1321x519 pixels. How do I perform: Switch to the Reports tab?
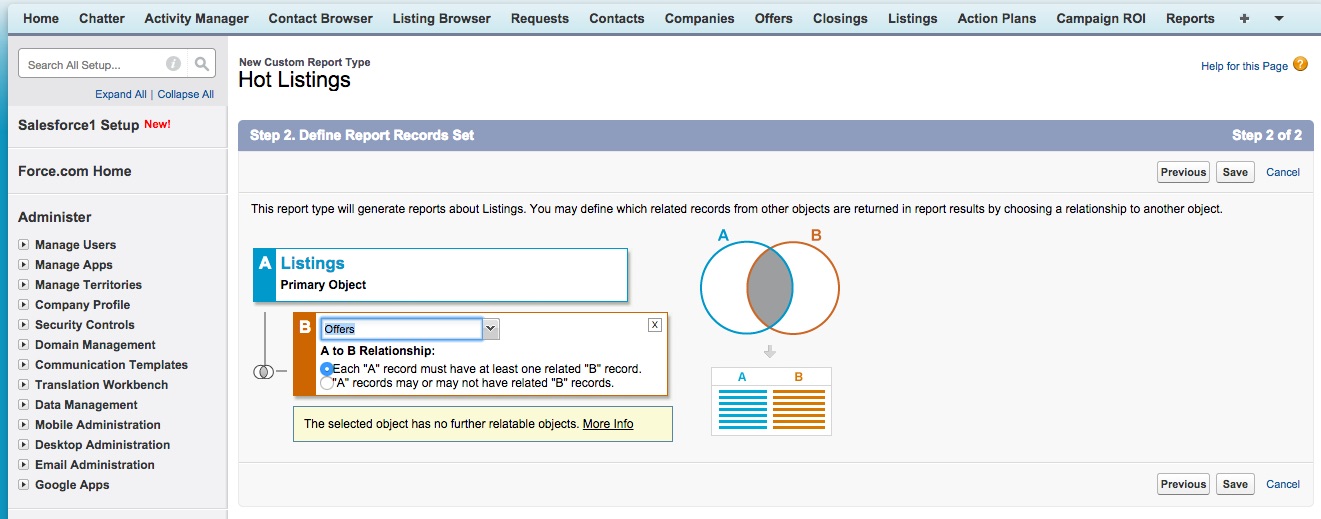[1190, 18]
